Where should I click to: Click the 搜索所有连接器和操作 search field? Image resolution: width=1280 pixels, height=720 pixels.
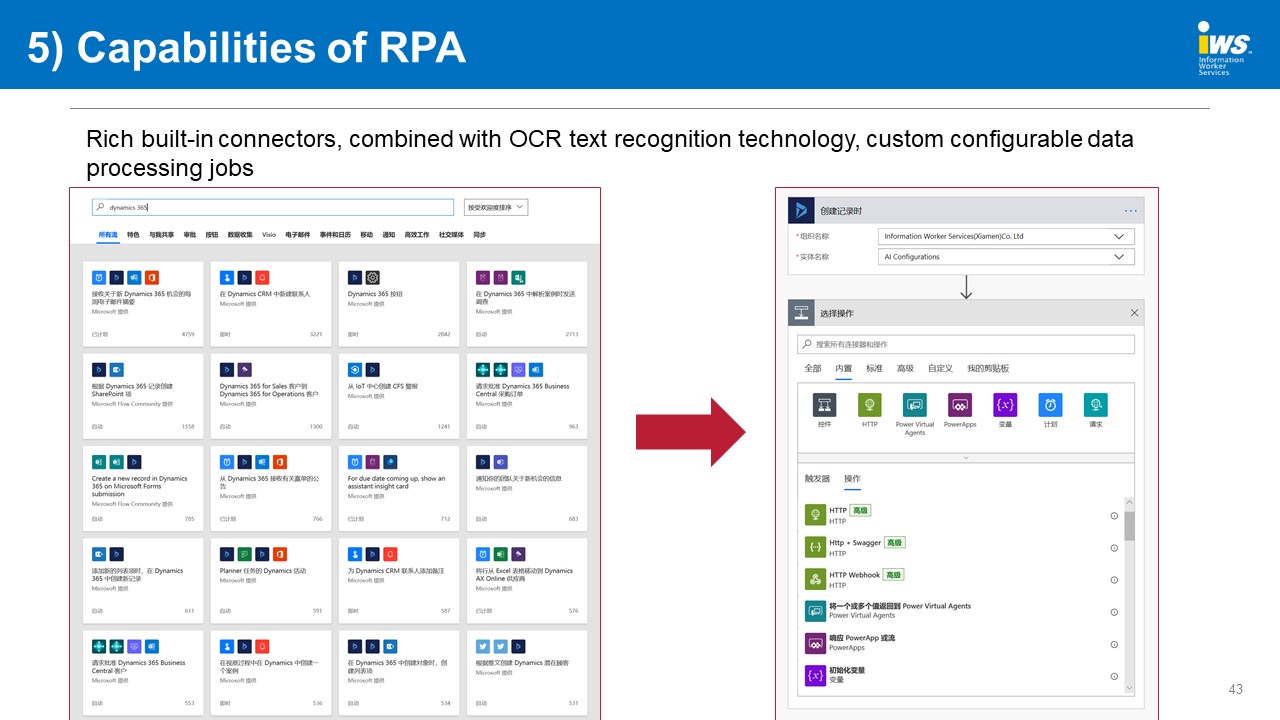(x=966, y=344)
